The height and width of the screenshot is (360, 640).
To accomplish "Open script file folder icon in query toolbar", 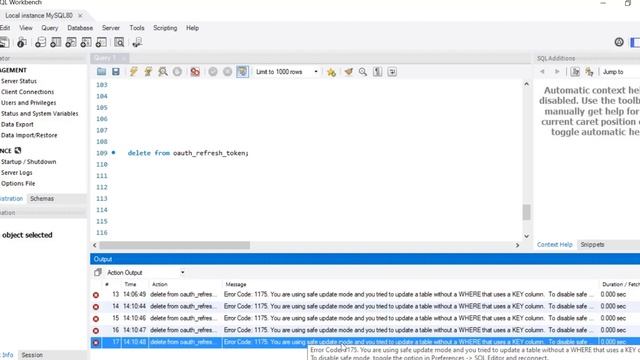I will 101,72.
